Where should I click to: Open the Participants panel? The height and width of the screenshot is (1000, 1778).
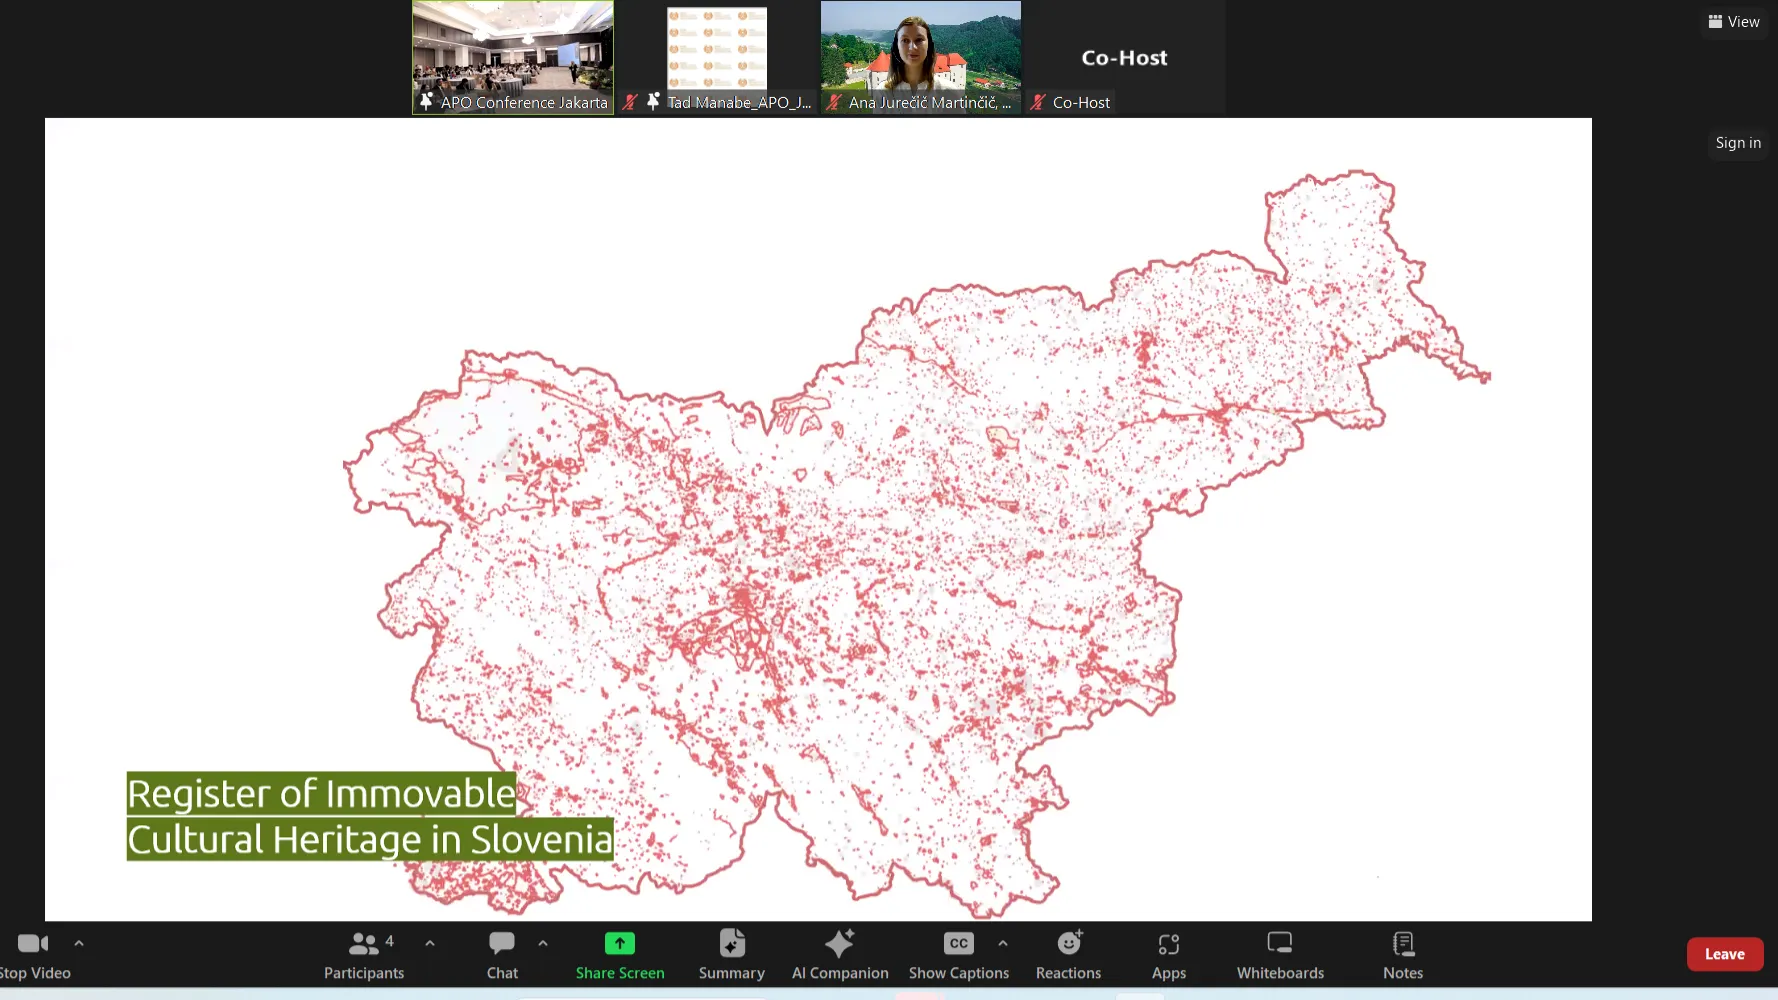(363, 954)
